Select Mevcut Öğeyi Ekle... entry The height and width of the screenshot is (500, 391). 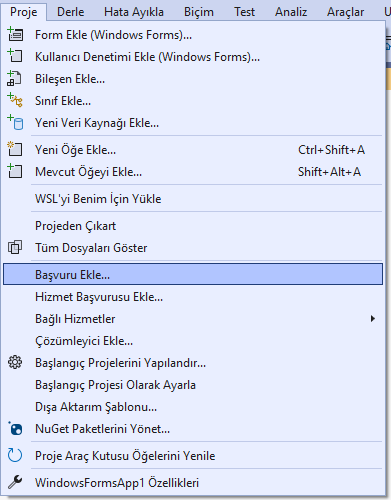point(193,172)
